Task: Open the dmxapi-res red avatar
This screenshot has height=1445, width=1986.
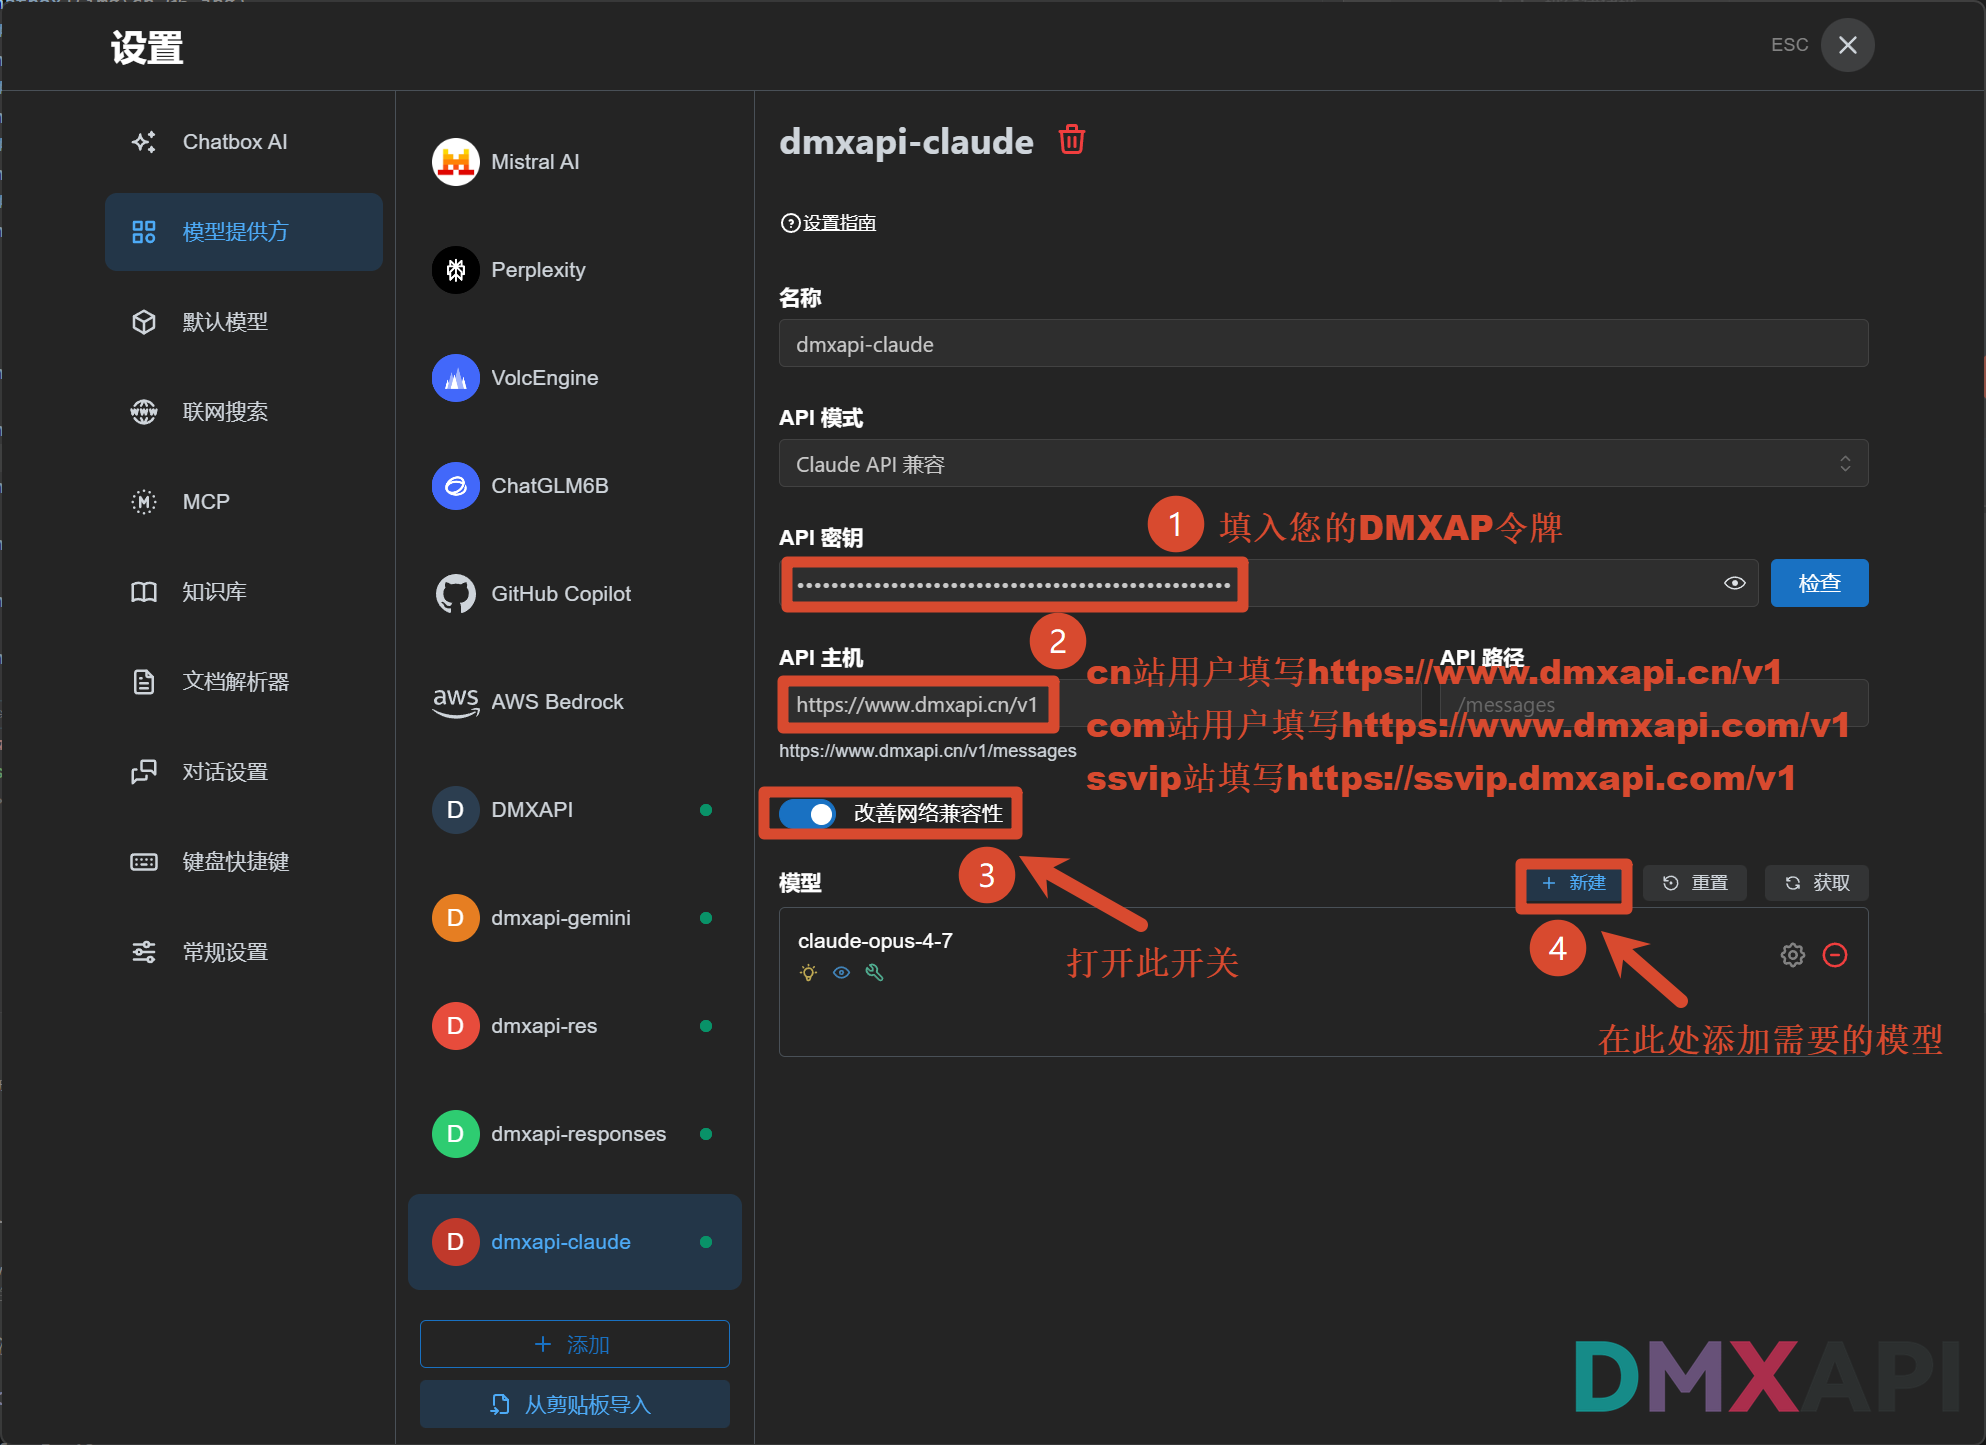Action: click(x=456, y=1026)
